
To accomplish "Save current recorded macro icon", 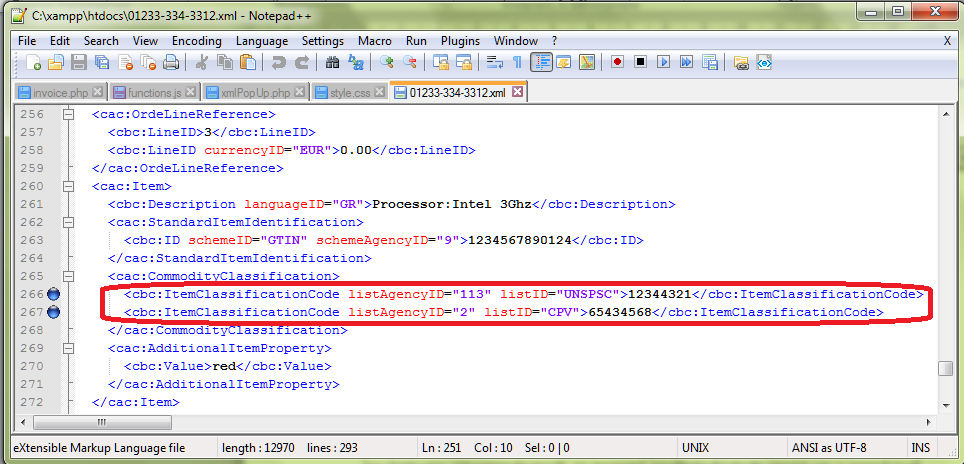I will pos(710,62).
